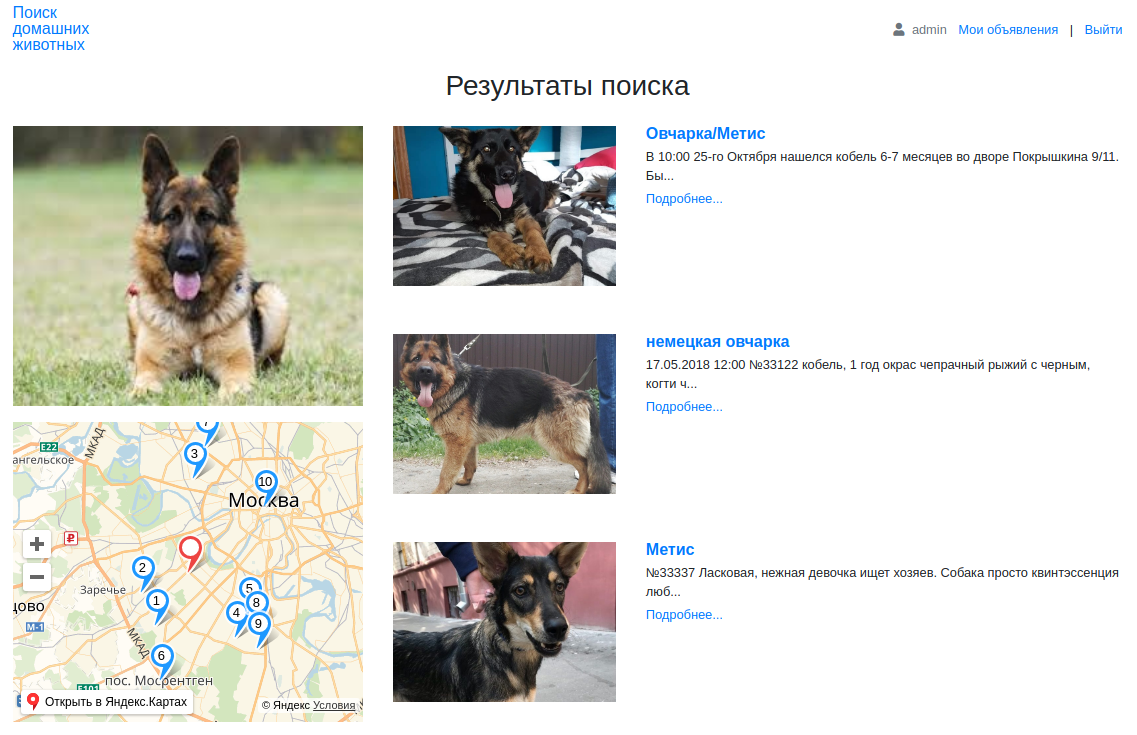Open the Овчарка/Метис listing title
This screenshot has height=735, width=1137.
(x=706, y=133)
